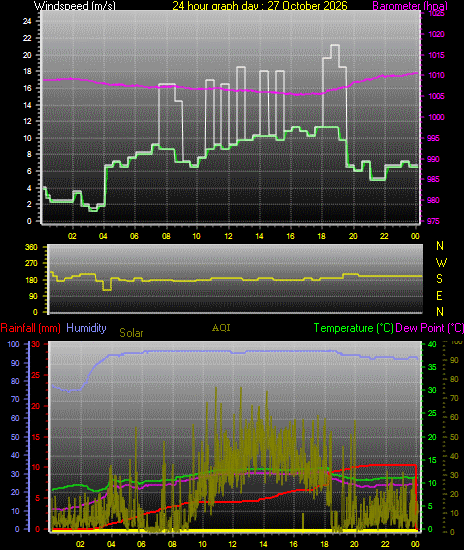Click humidity scale value 100
This screenshot has width=464, height=550.
pyautogui.click(x=13, y=344)
